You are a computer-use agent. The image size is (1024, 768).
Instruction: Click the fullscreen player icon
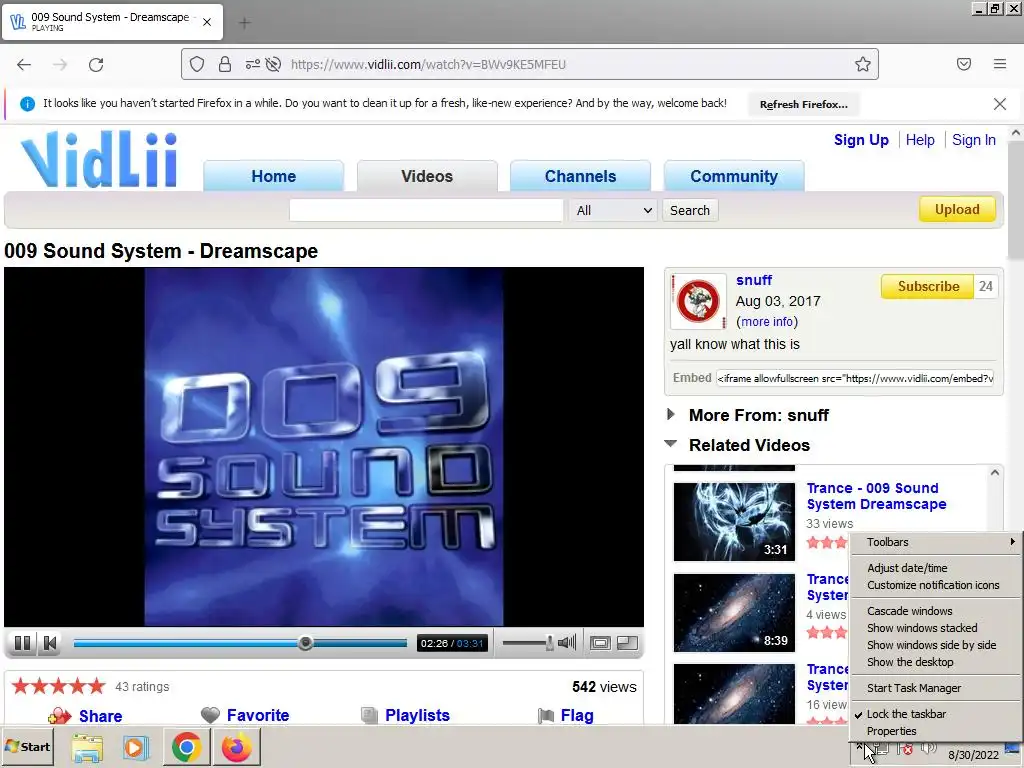[x=628, y=643]
